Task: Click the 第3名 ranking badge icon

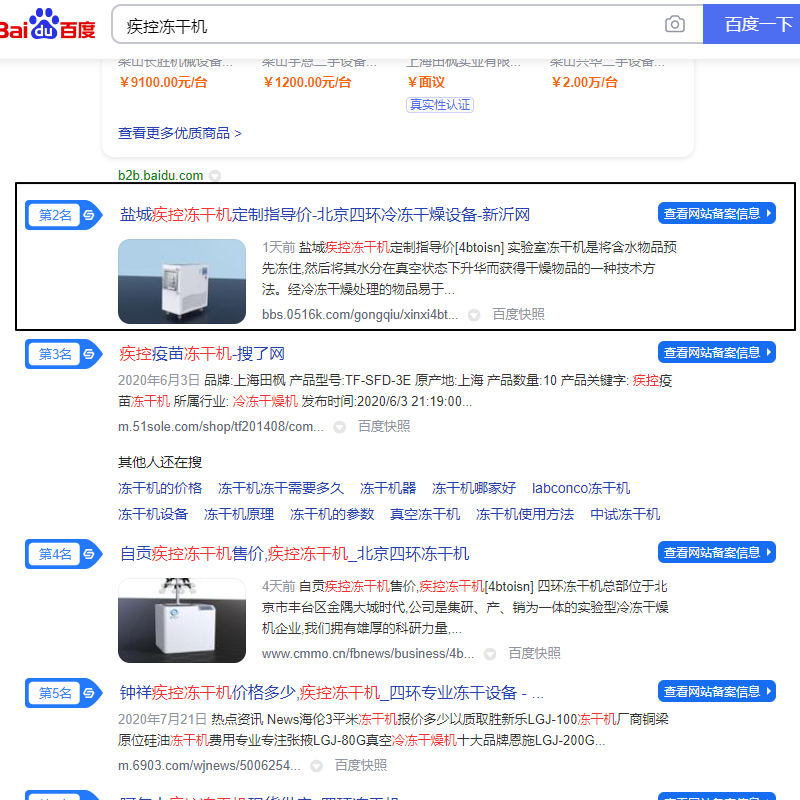Action: pyautogui.click(x=63, y=354)
